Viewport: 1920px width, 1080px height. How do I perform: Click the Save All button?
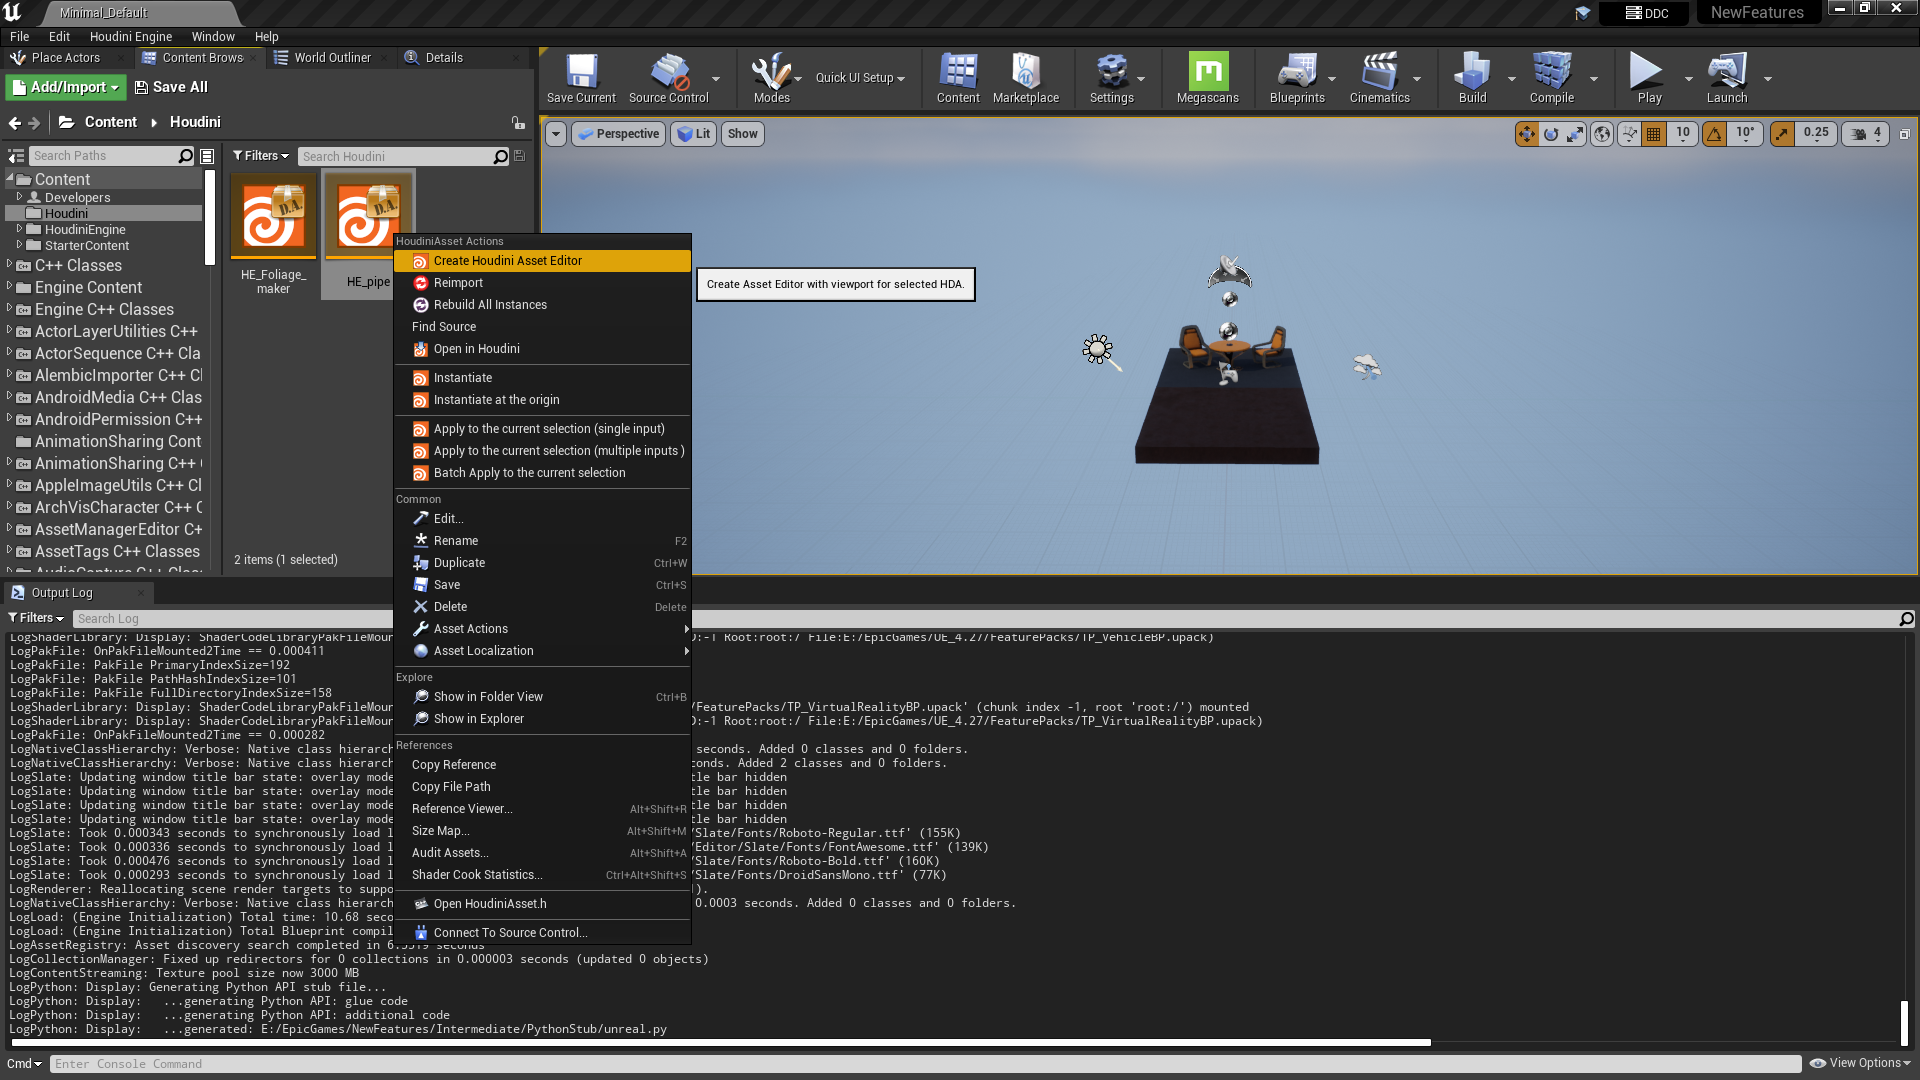(x=171, y=87)
